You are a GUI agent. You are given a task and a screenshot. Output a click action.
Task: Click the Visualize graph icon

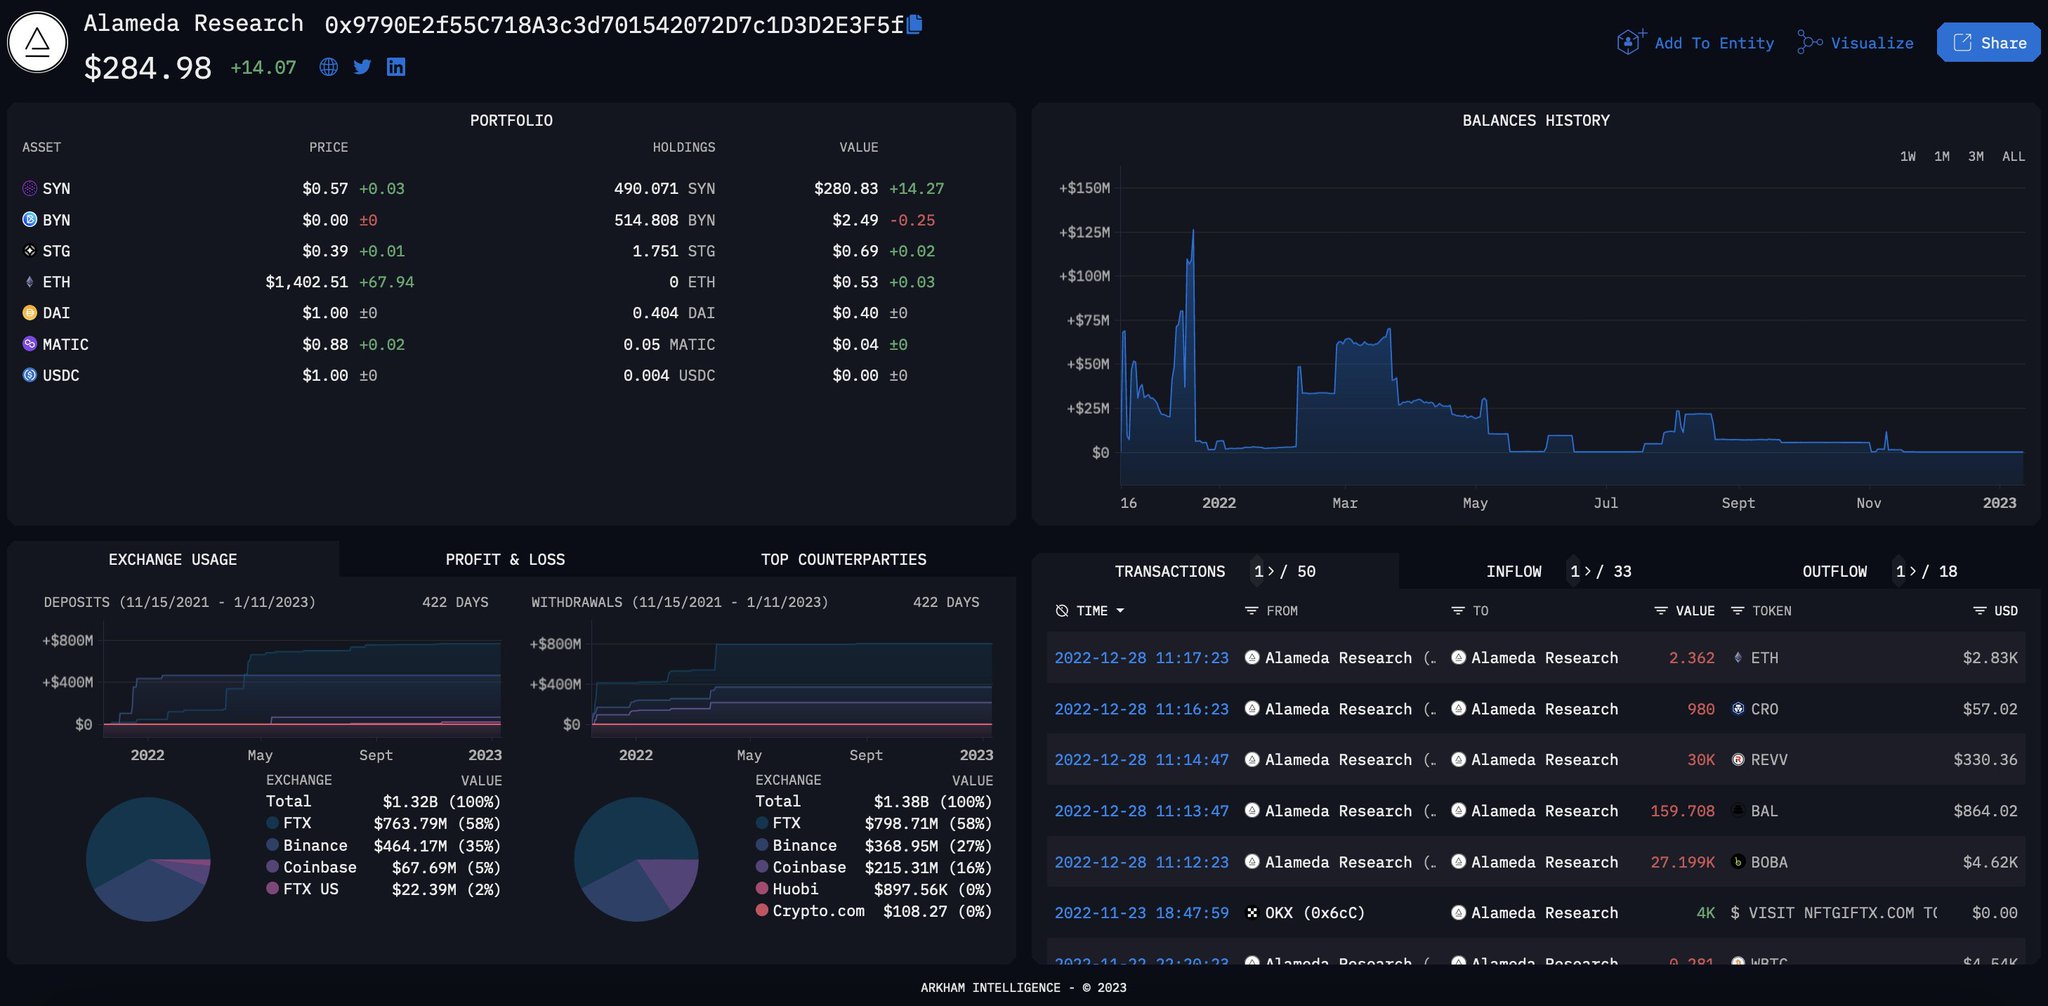[1809, 42]
